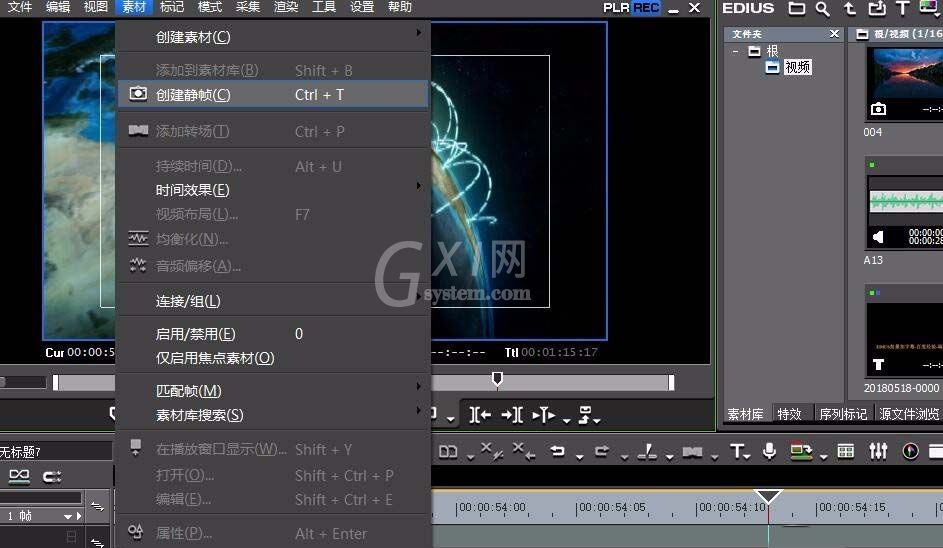Screen dimensions: 943x548
Task: Click the undo arrow in timeline toolbar
Action: coord(558,451)
